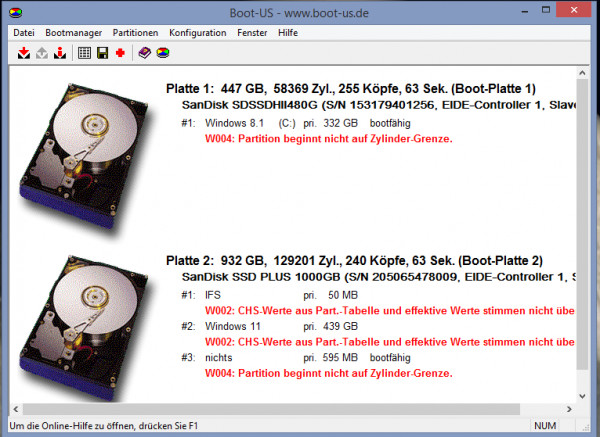Select the SanDisk SSD PLUS 1000GB description
Screen dimensions: 600x437
(378, 277)
